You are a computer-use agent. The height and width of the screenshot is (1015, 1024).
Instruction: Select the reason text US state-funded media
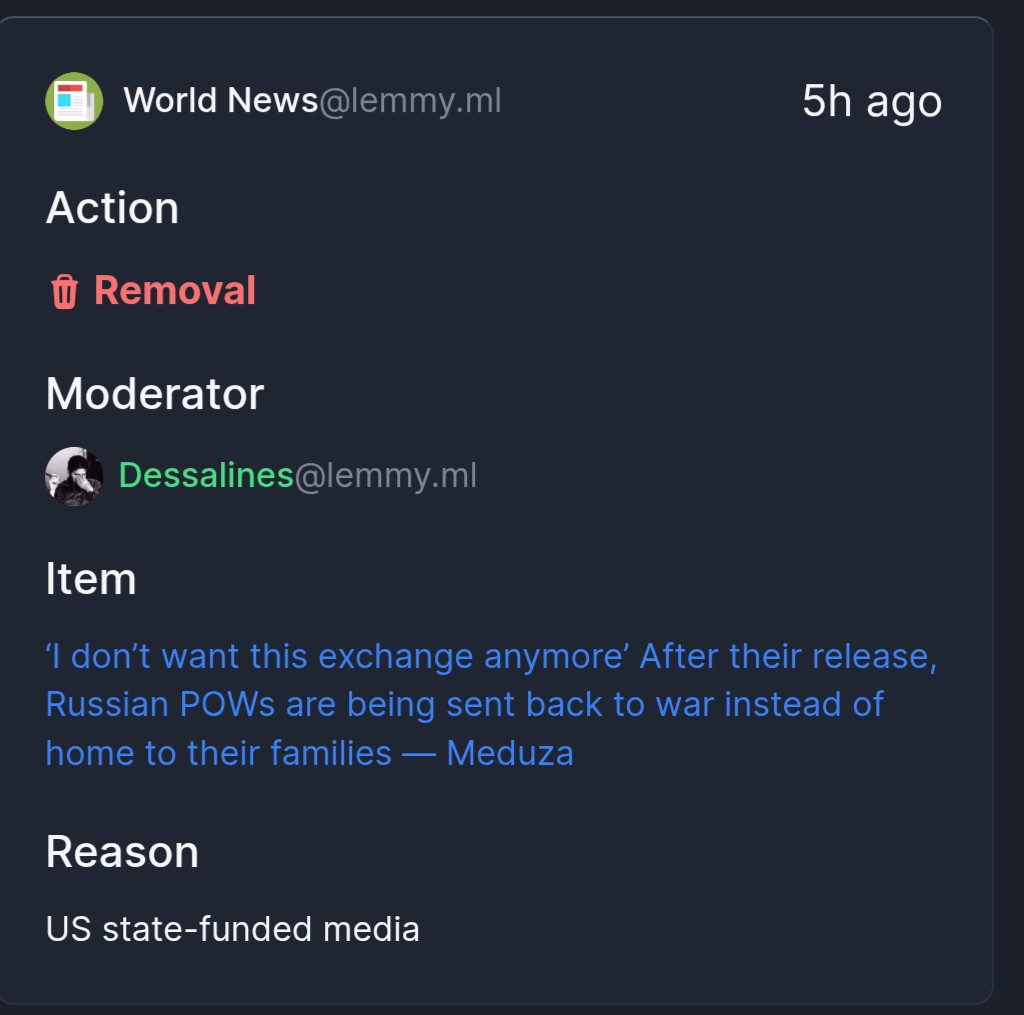(232, 929)
